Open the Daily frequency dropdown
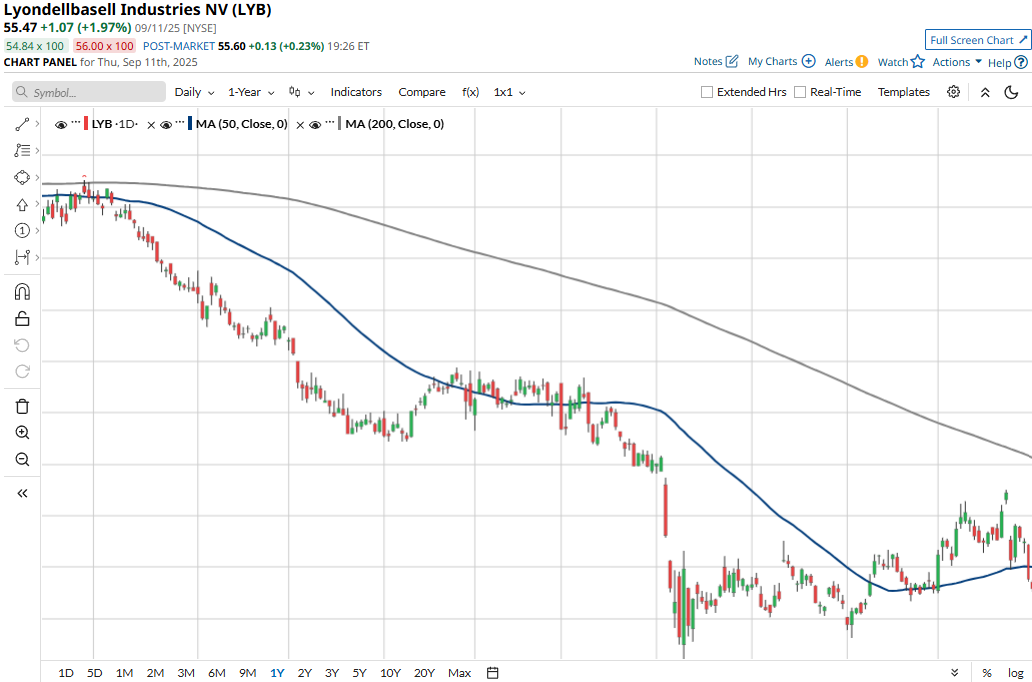1032x682 pixels. (195, 92)
